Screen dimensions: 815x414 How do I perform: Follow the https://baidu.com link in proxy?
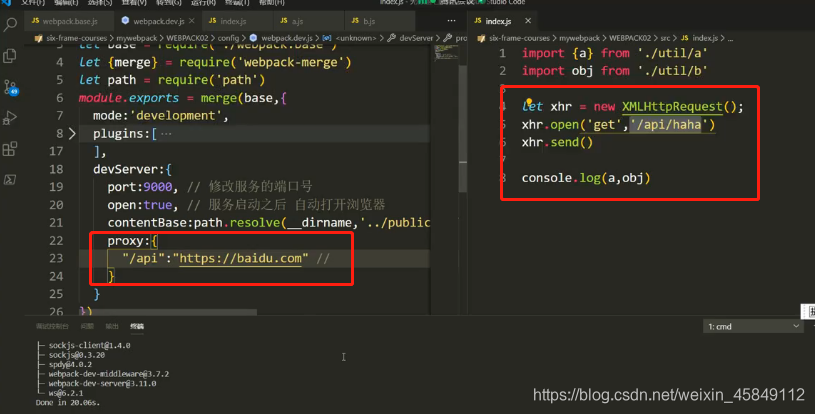240,258
